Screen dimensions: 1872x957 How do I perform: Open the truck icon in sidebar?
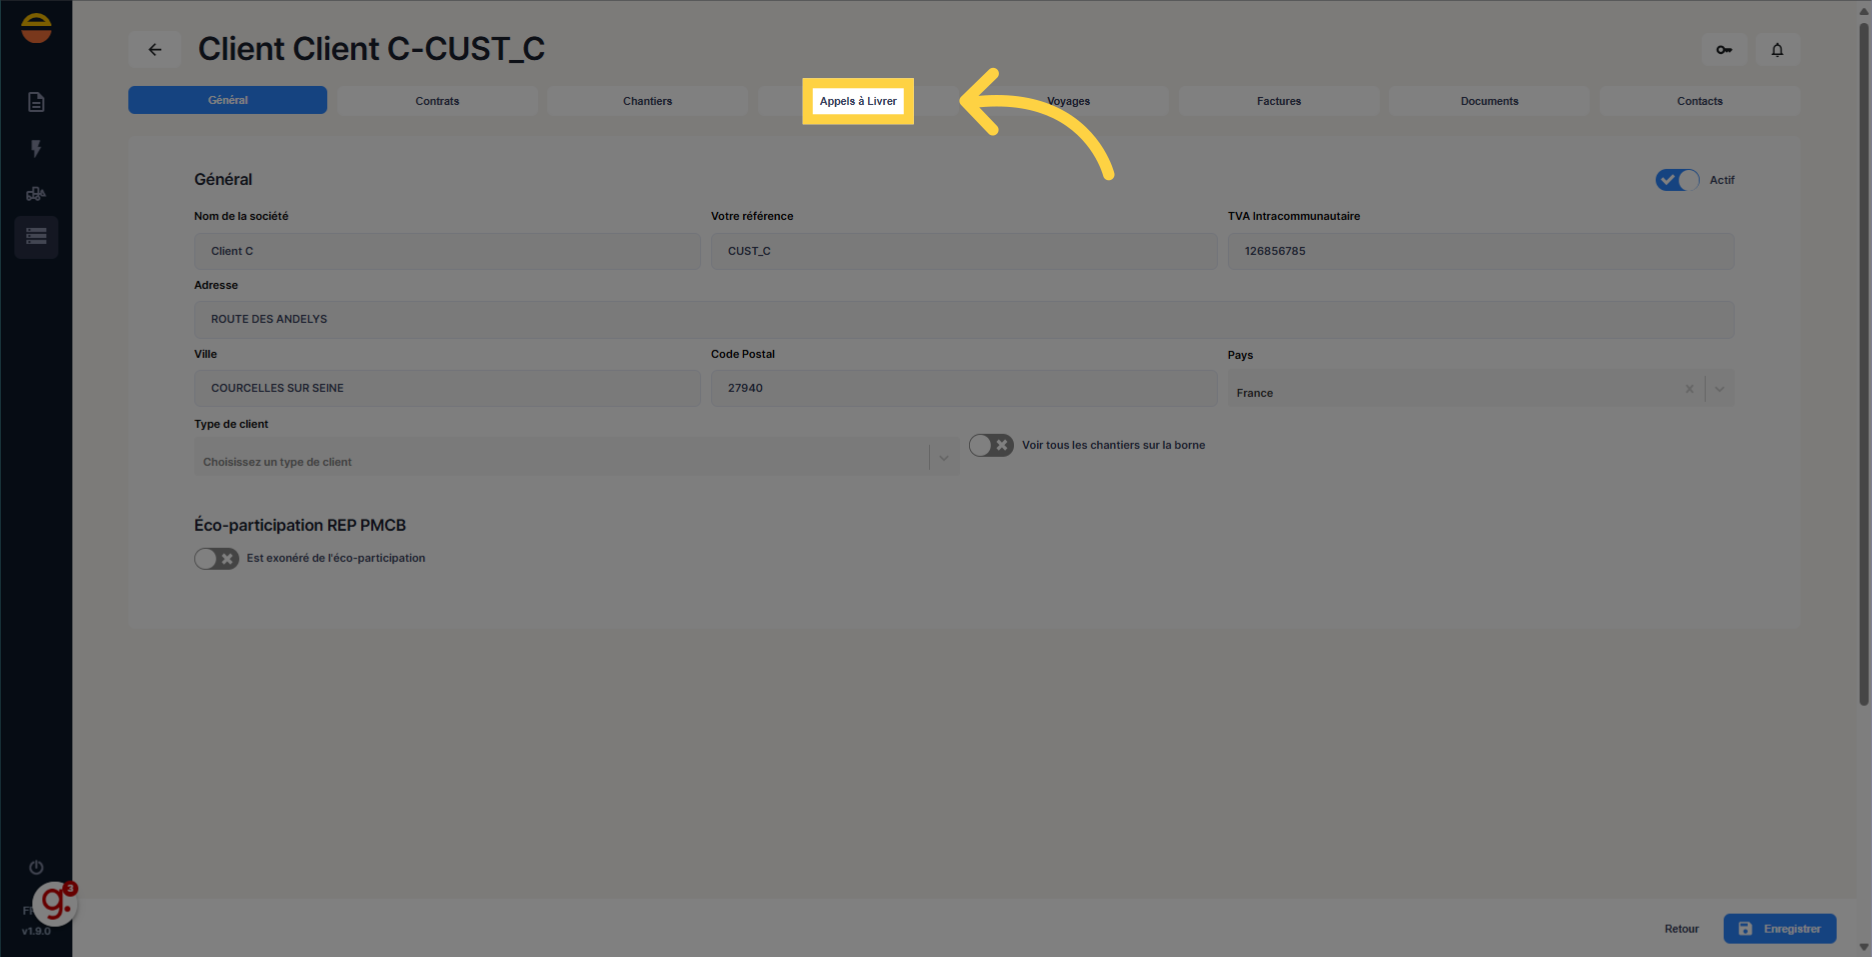pyautogui.click(x=36, y=194)
